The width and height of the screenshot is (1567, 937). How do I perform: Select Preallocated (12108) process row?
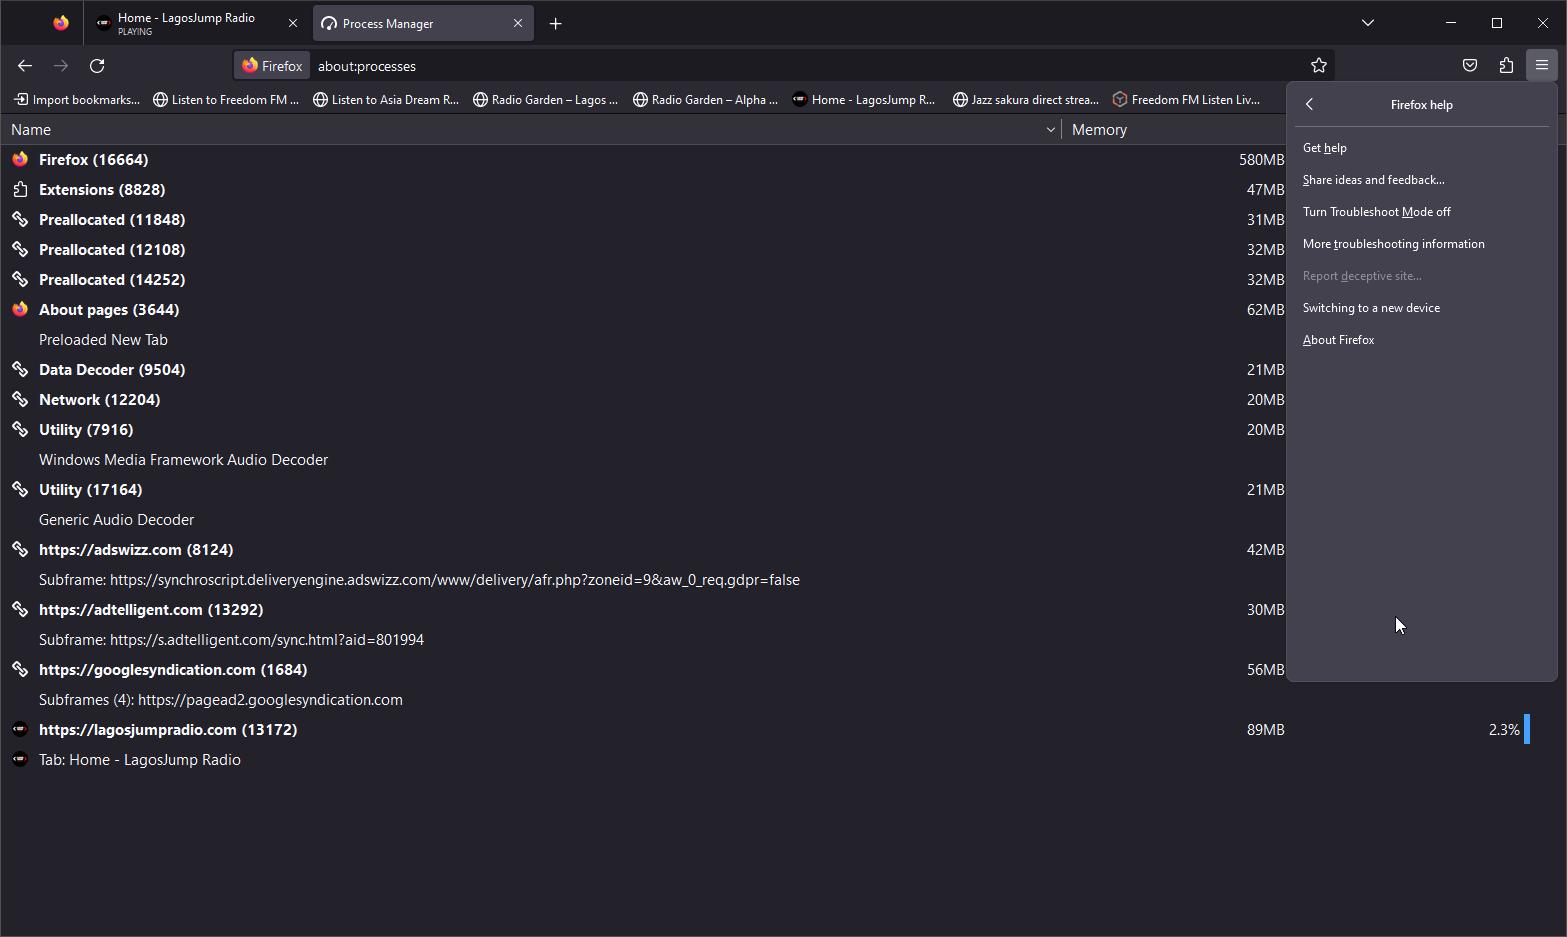tap(643, 249)
